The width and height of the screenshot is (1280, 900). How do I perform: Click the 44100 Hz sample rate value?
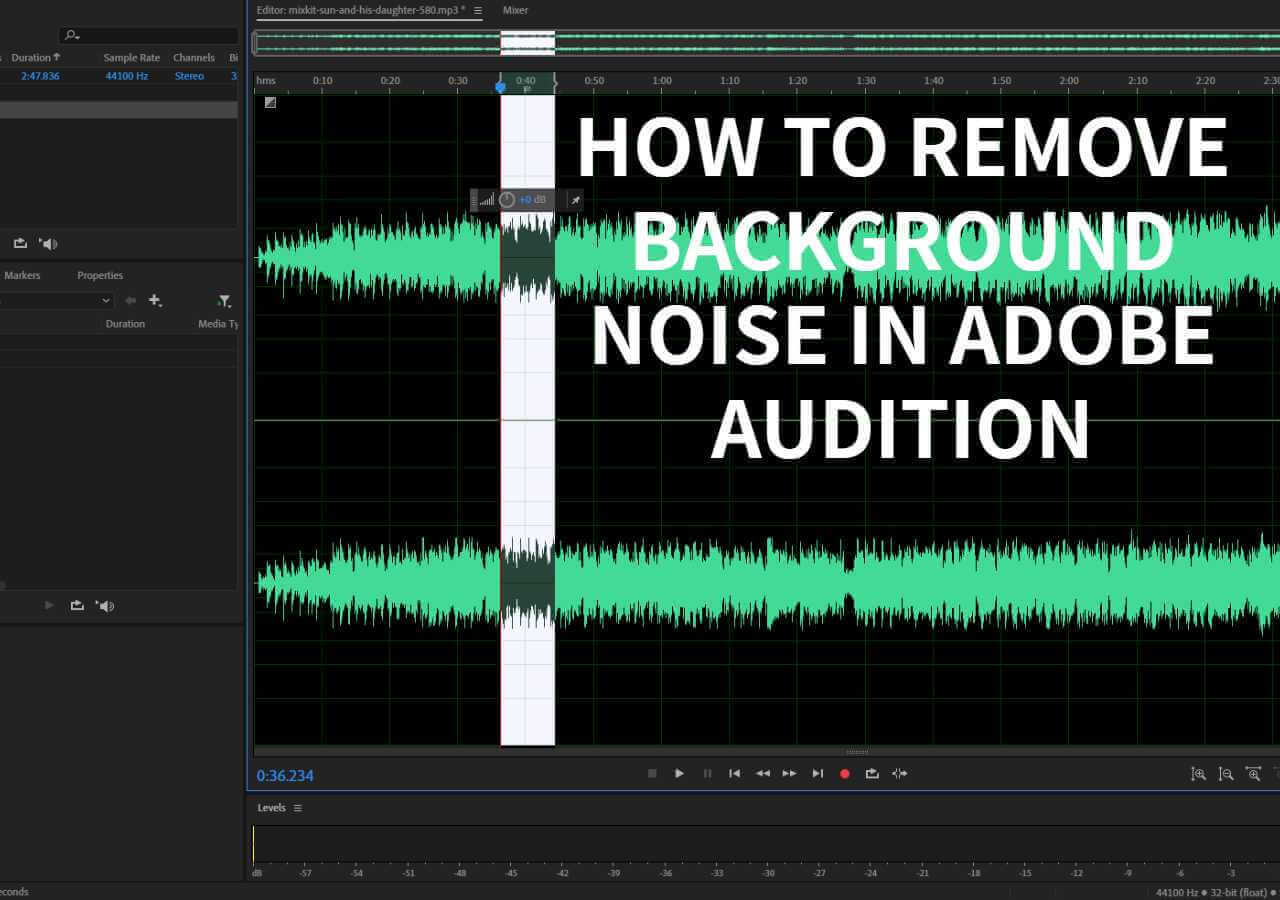point(127,76)
